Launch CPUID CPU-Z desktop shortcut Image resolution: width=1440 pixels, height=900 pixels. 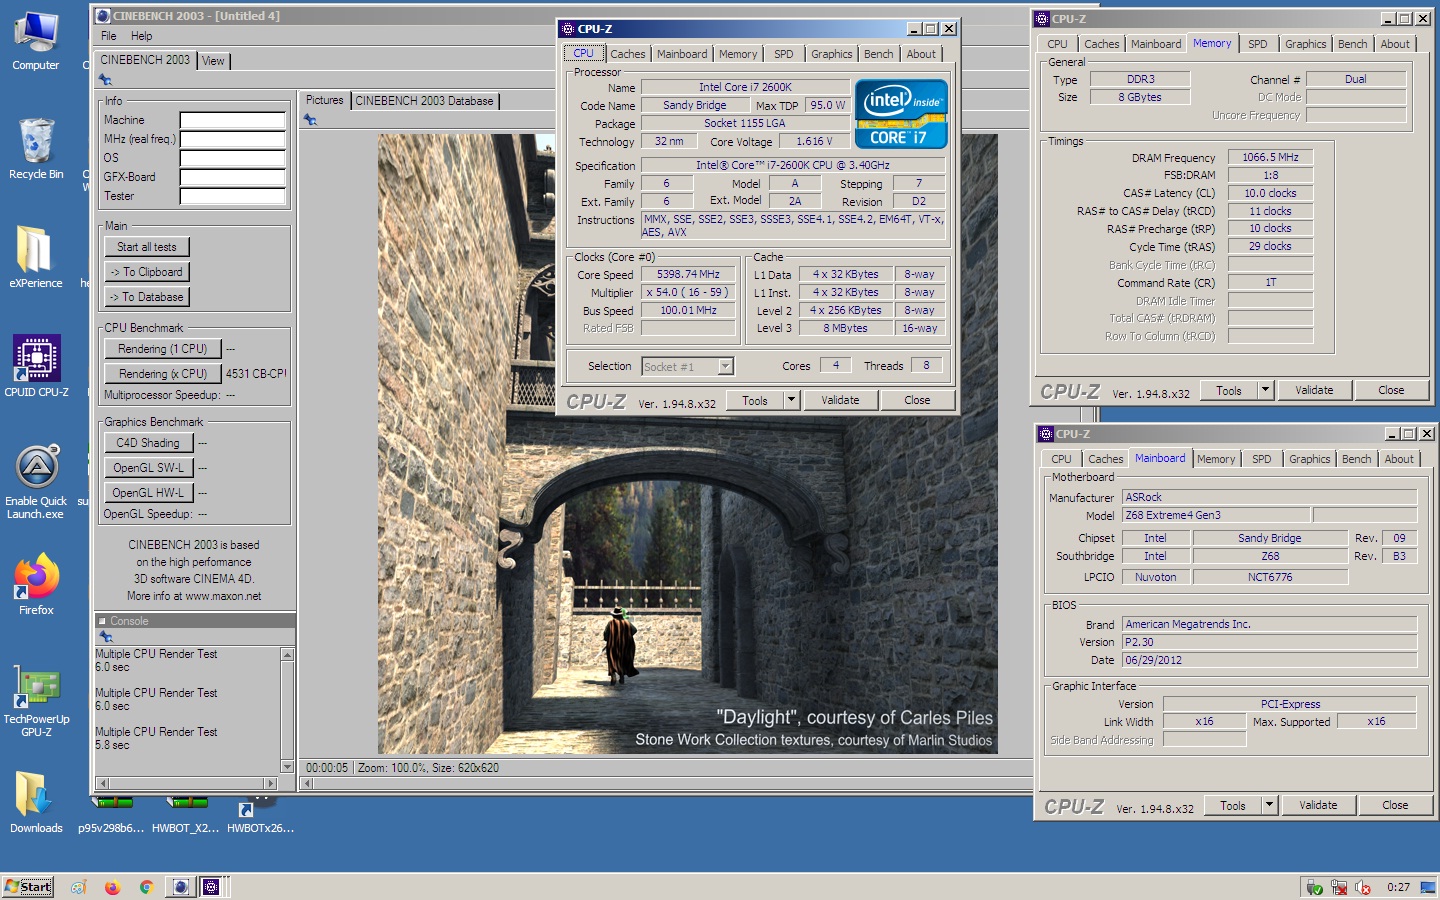36,366
